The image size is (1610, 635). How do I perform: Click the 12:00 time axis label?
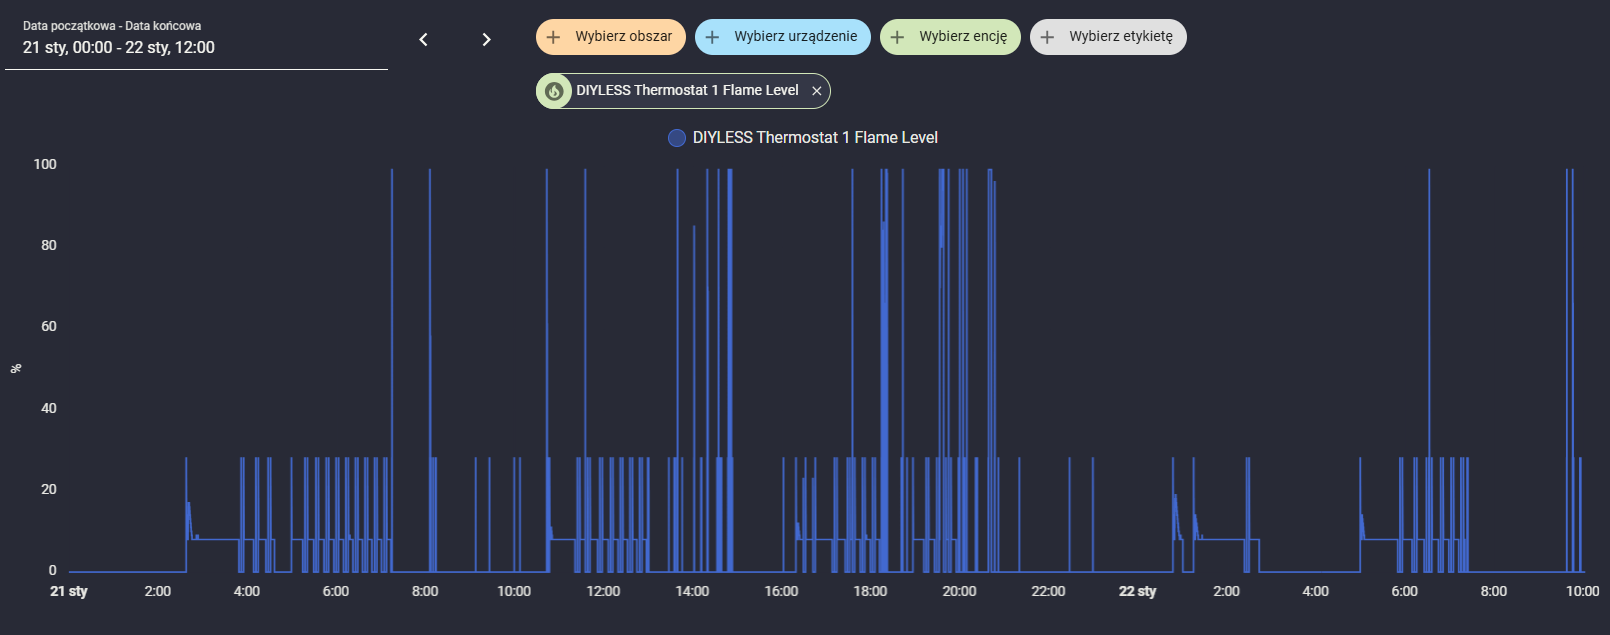click(603, 591)
